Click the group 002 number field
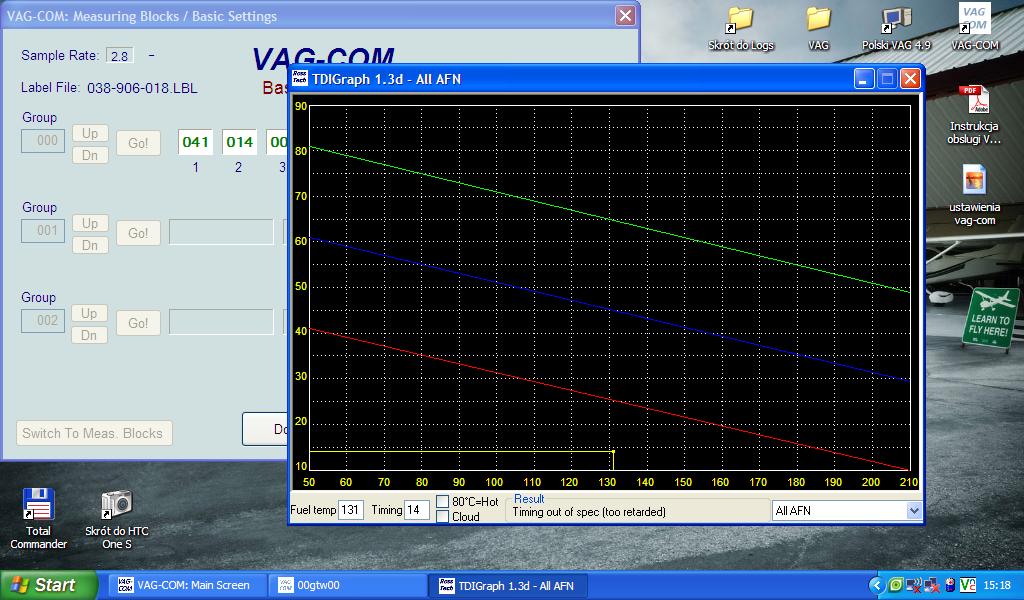 pyautogui.click(x=43, y=321)
